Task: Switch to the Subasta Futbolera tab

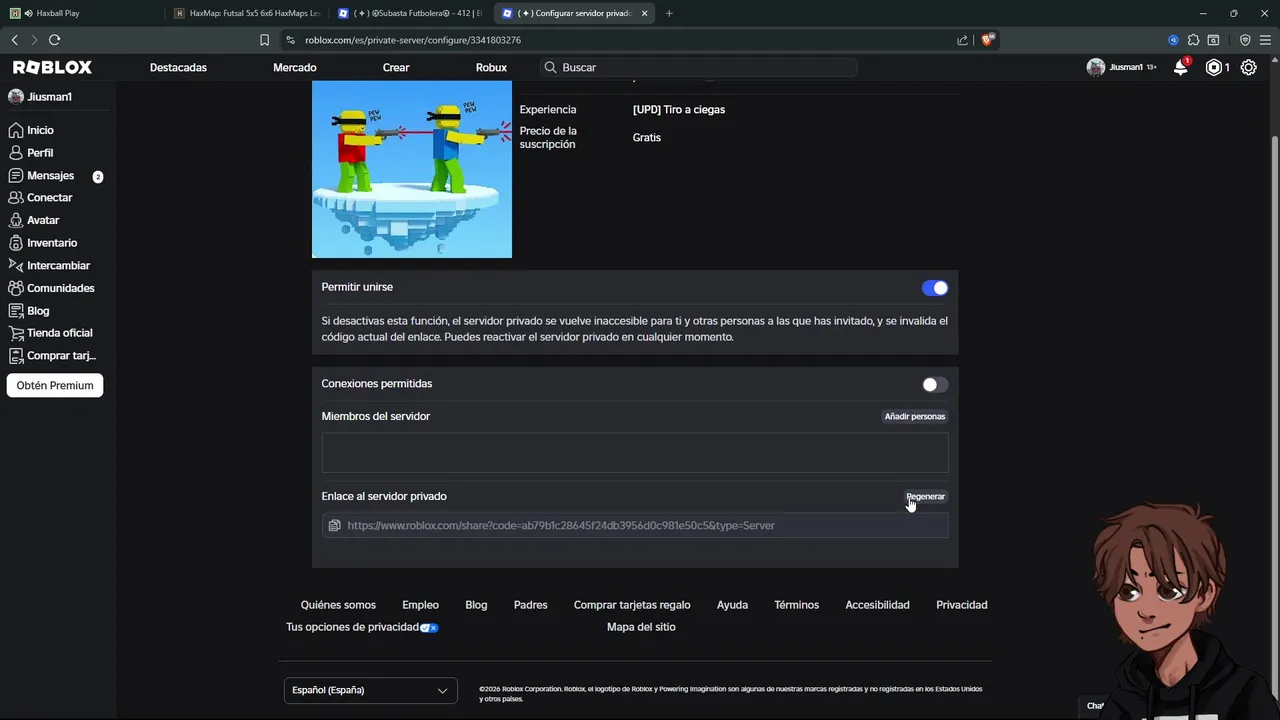Action: [410, 13]
